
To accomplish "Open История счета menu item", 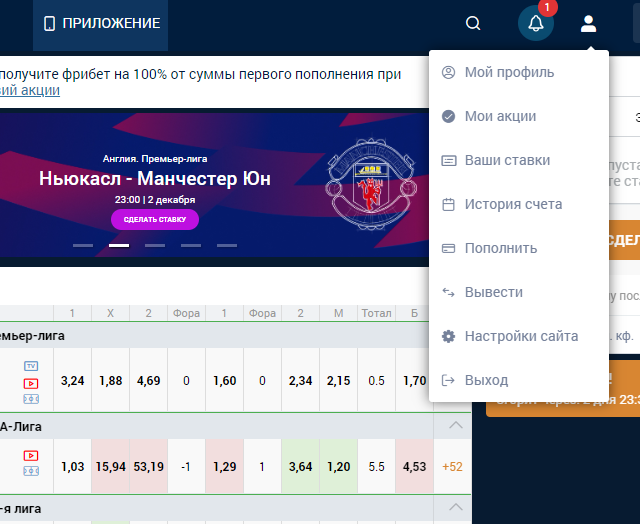I will click(x=519, y=204).
